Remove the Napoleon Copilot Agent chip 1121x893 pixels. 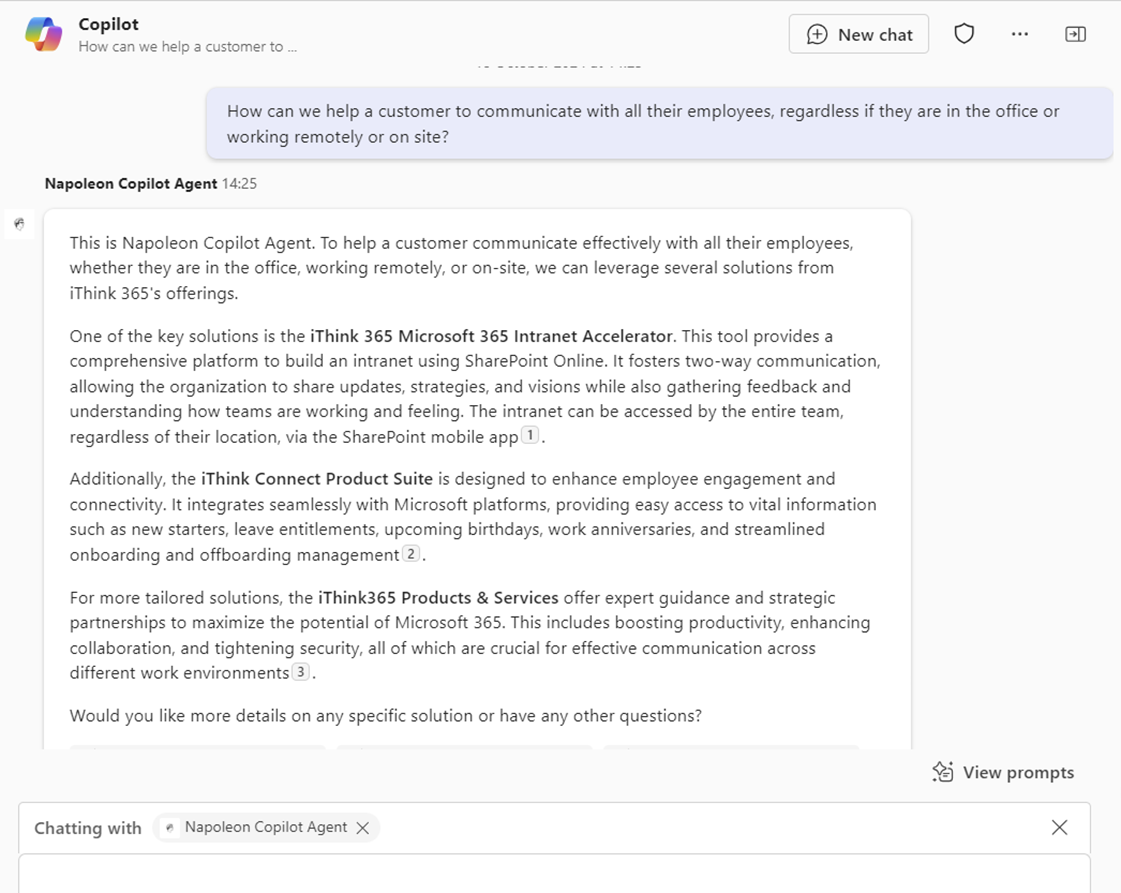click(x=363, y=828)
